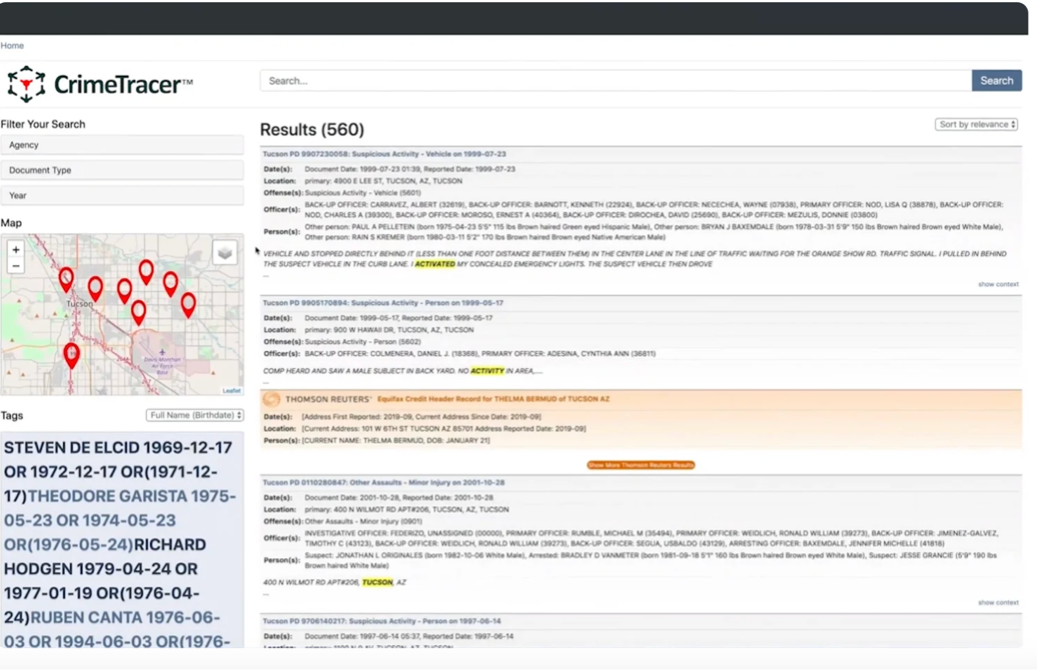Open the Full Name (Birthdate) tags dropdown

tap(195, 415)
